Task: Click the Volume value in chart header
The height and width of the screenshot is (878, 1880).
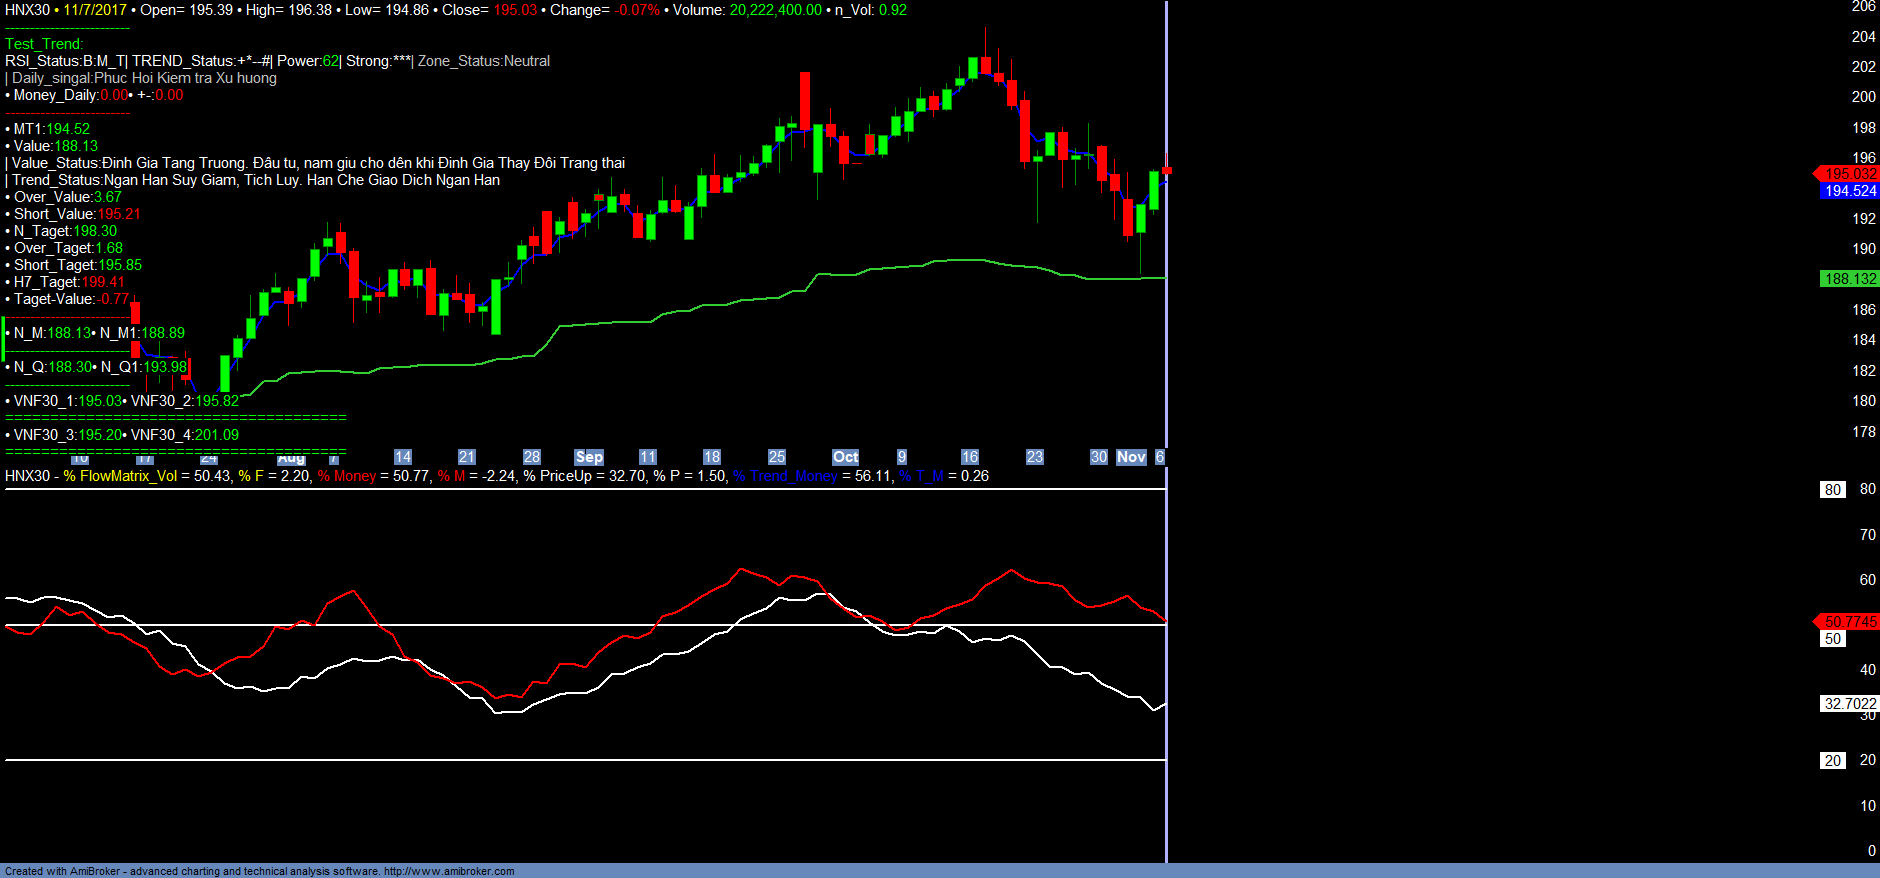Action: point(775,10)
